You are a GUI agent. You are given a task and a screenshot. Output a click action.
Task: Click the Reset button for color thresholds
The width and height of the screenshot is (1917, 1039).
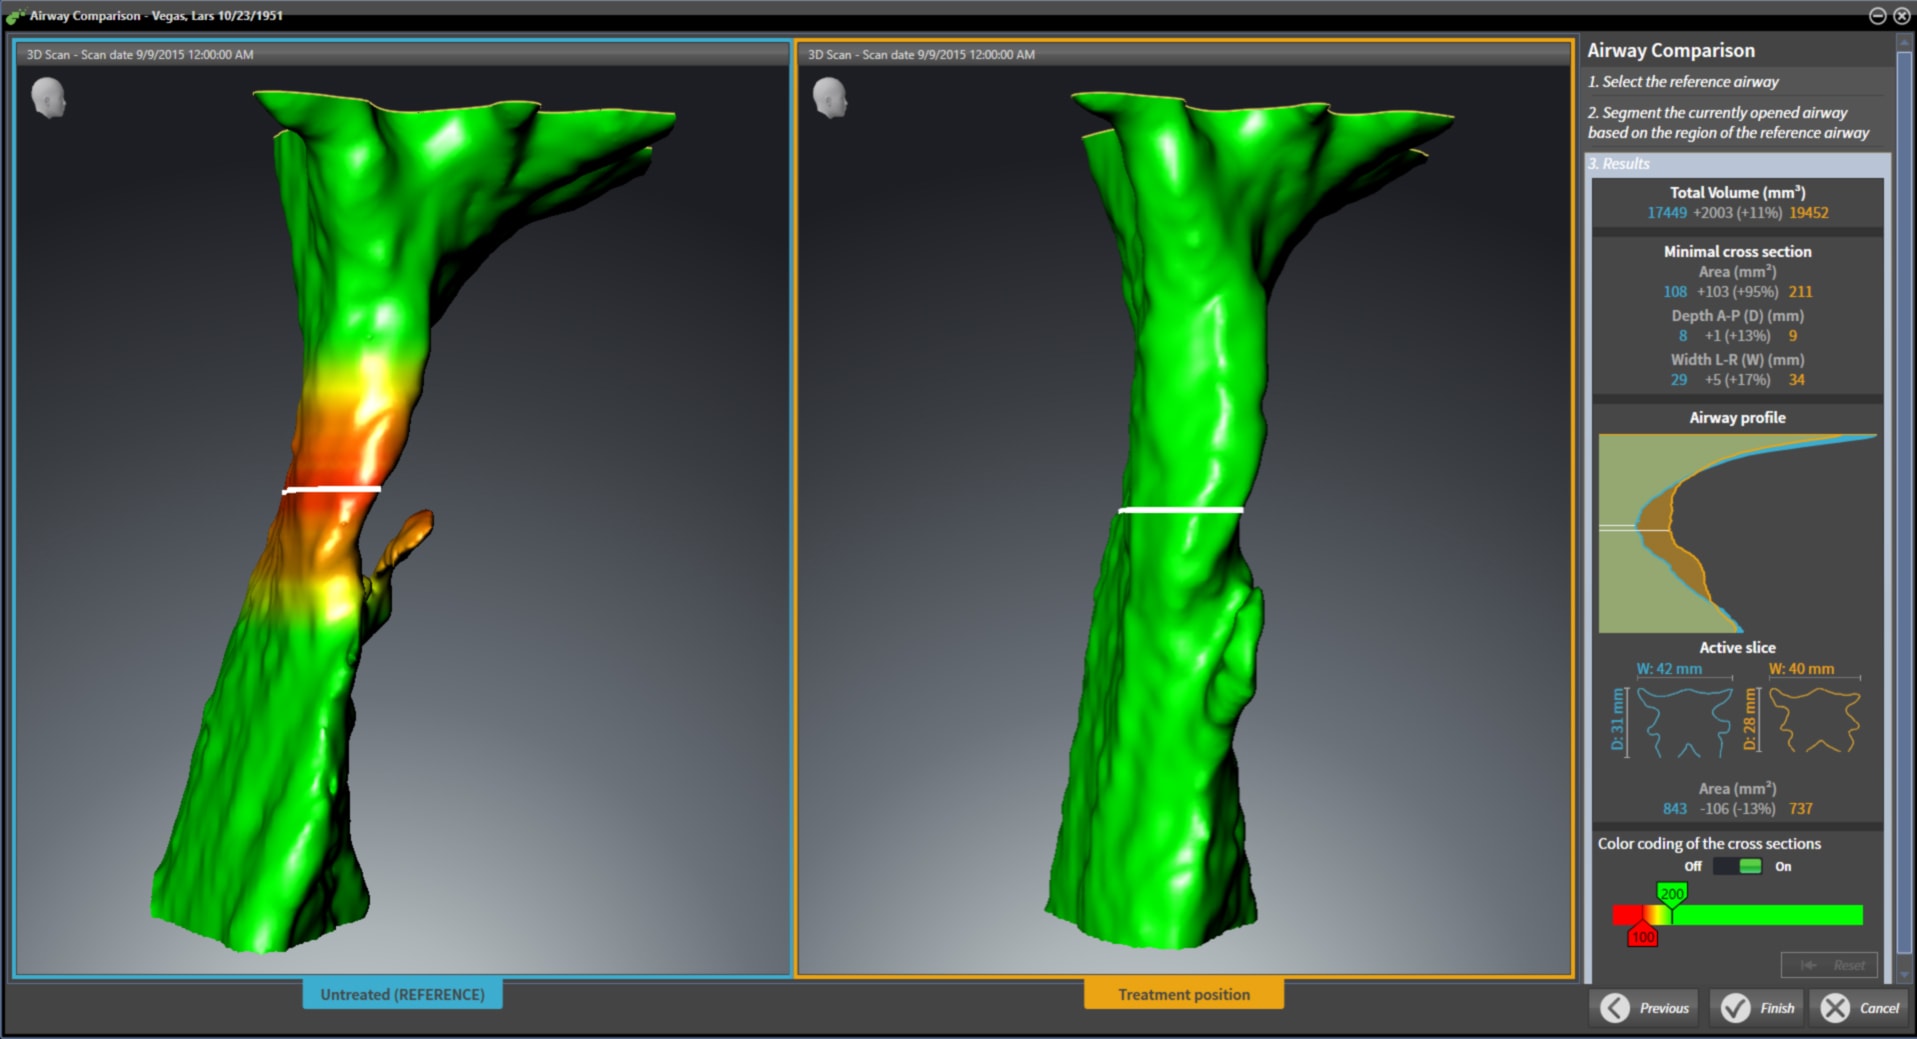coord(1829,965)
